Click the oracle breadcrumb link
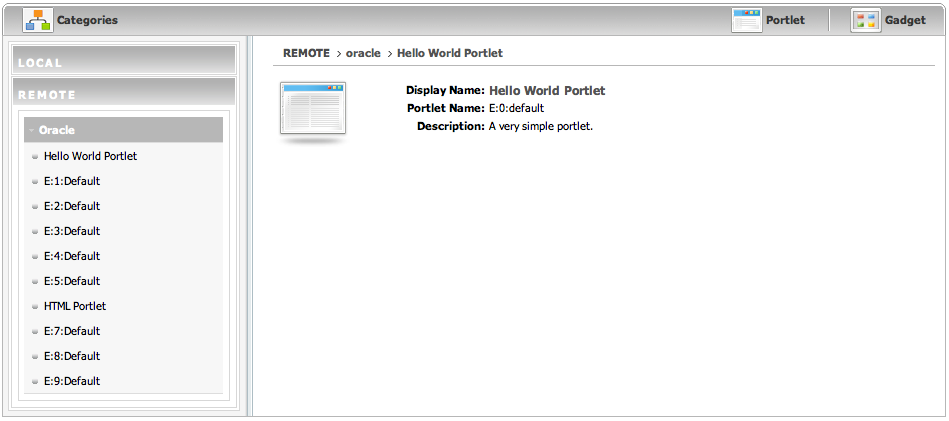 pos(363,53)
